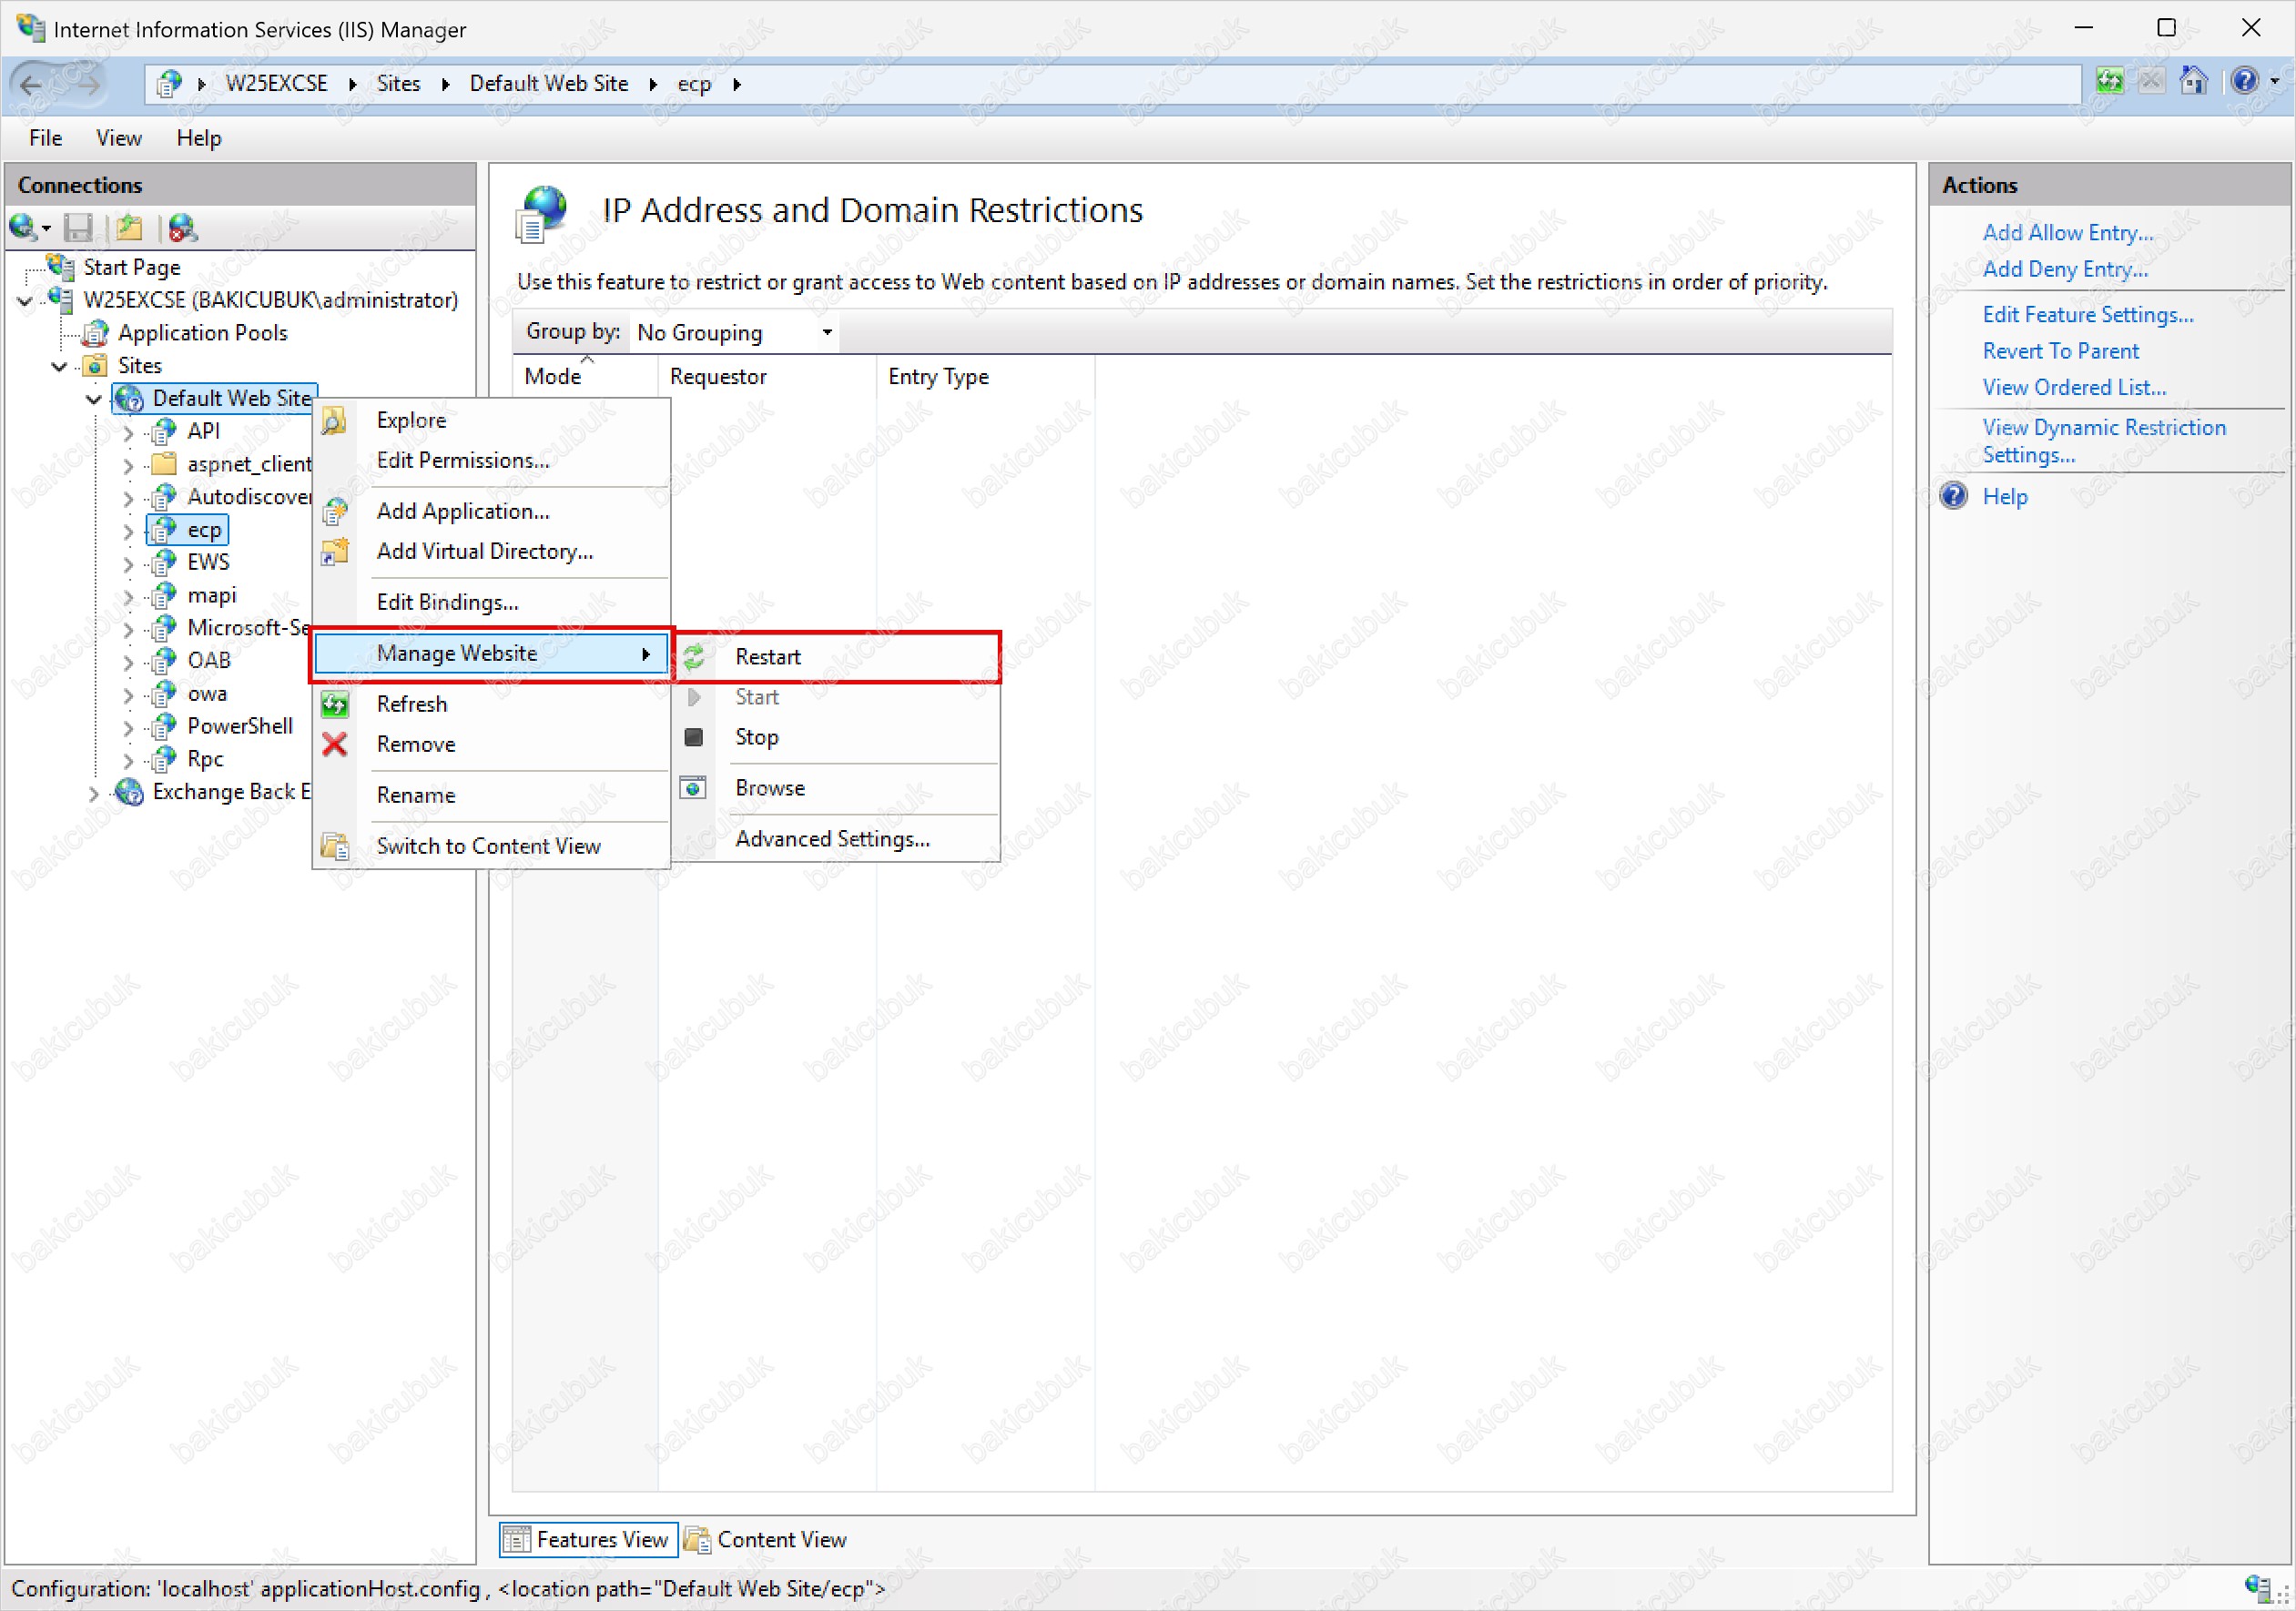This screenshot has width=2296, height=1611.
Task: Click the Forward navigation arrow
Action: tap(88, 84)
